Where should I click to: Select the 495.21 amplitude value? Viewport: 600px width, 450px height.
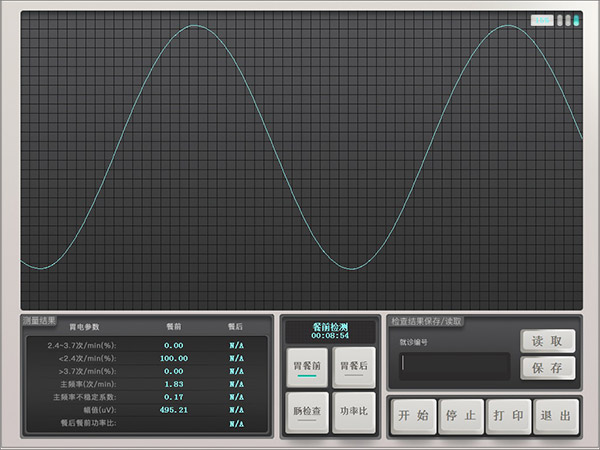[x=174, y=410]
